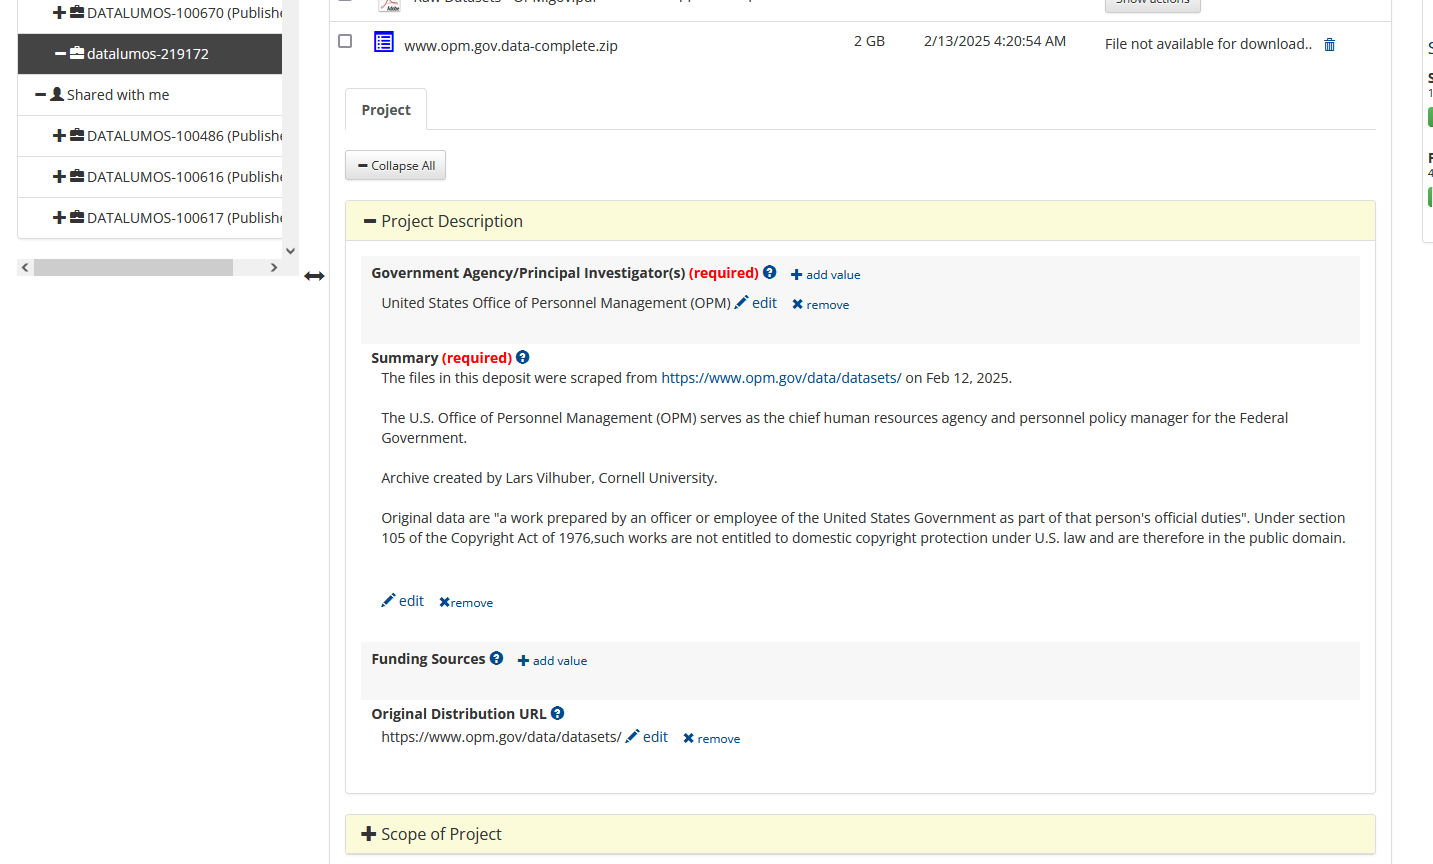Click the trash icon for www.opm.gov.data-complete.zip
Screen dimensions: 1433x864
click(1329, 45)
